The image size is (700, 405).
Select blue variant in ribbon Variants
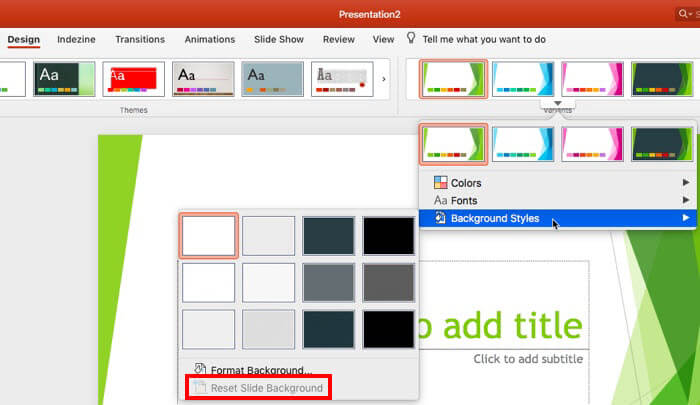coord(523,79)
